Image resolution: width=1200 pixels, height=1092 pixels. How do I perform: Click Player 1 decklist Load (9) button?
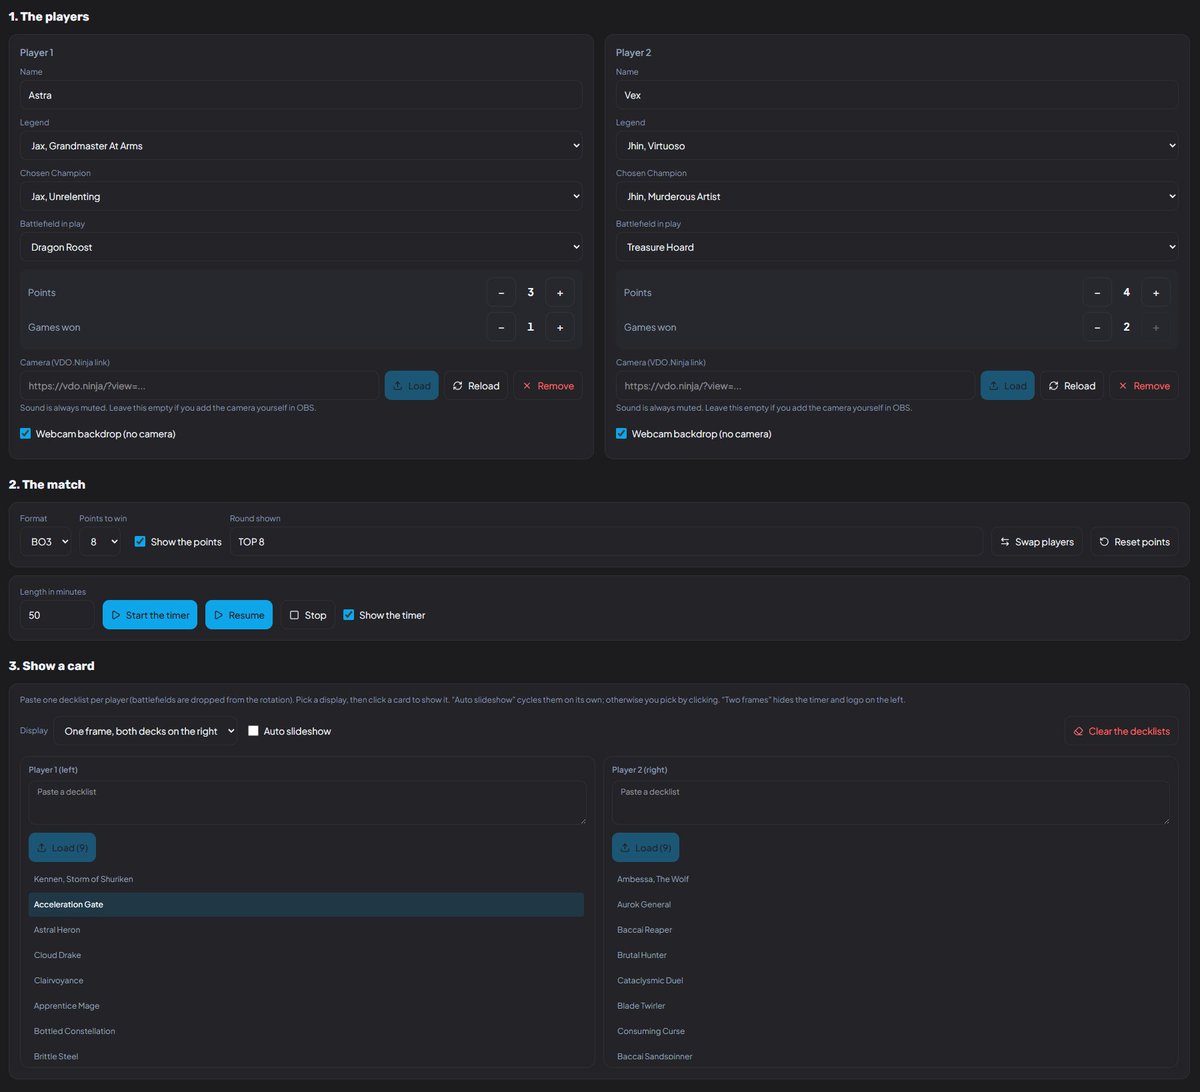click(x=62, y=848)
